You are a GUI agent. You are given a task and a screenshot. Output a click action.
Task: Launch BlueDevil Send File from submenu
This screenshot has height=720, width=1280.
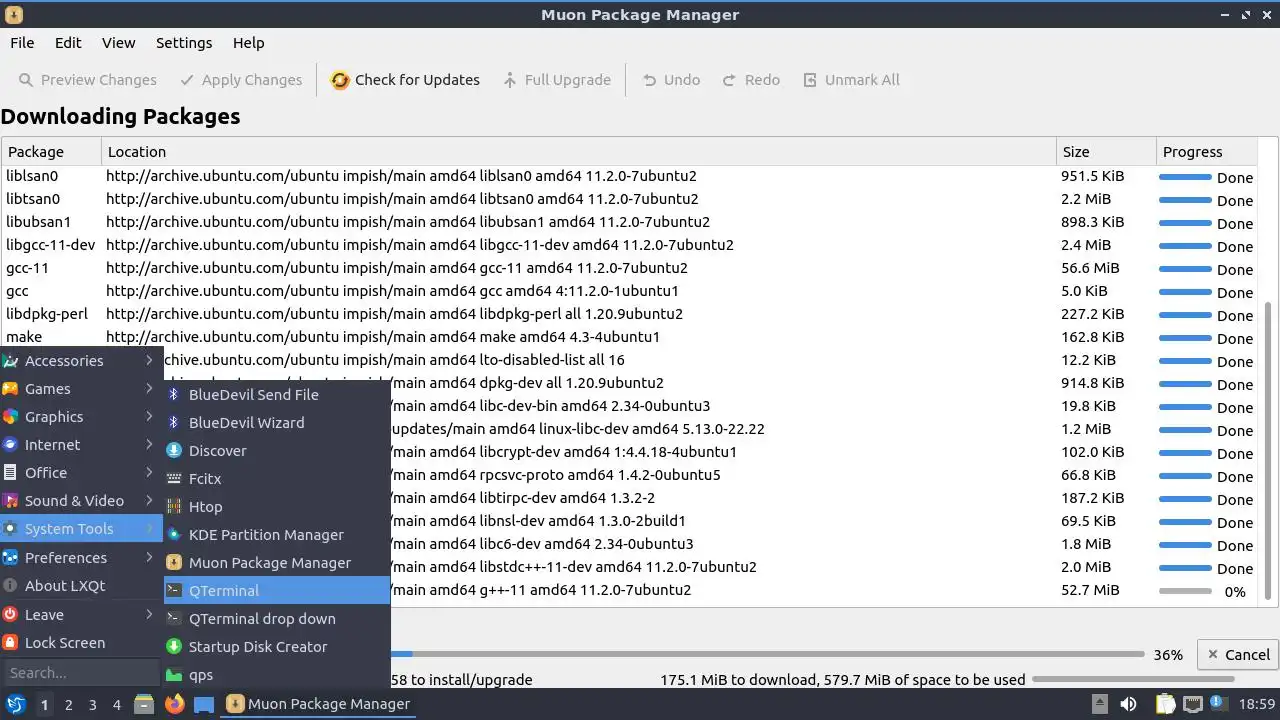point(277,394)
